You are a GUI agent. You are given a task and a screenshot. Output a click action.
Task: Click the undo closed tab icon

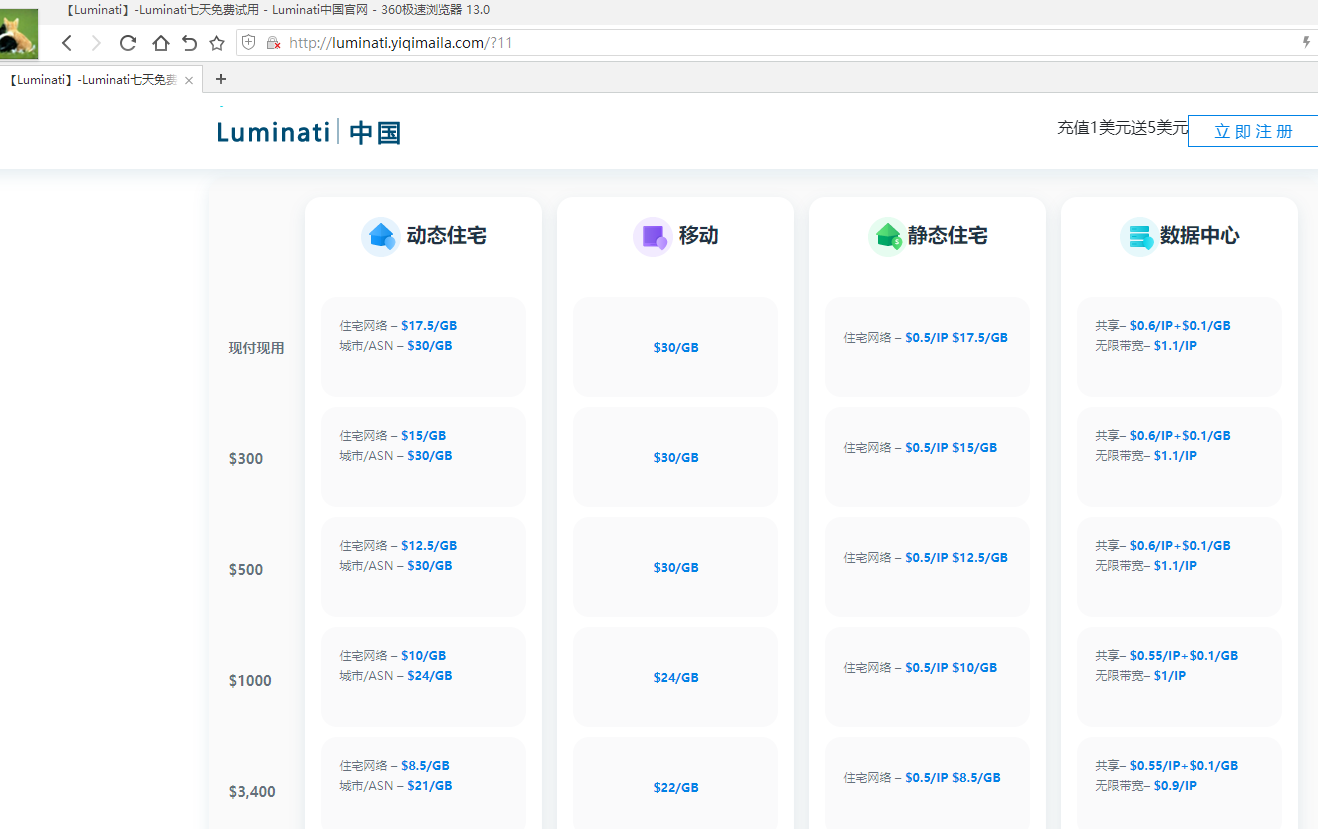tap(189, 43)
